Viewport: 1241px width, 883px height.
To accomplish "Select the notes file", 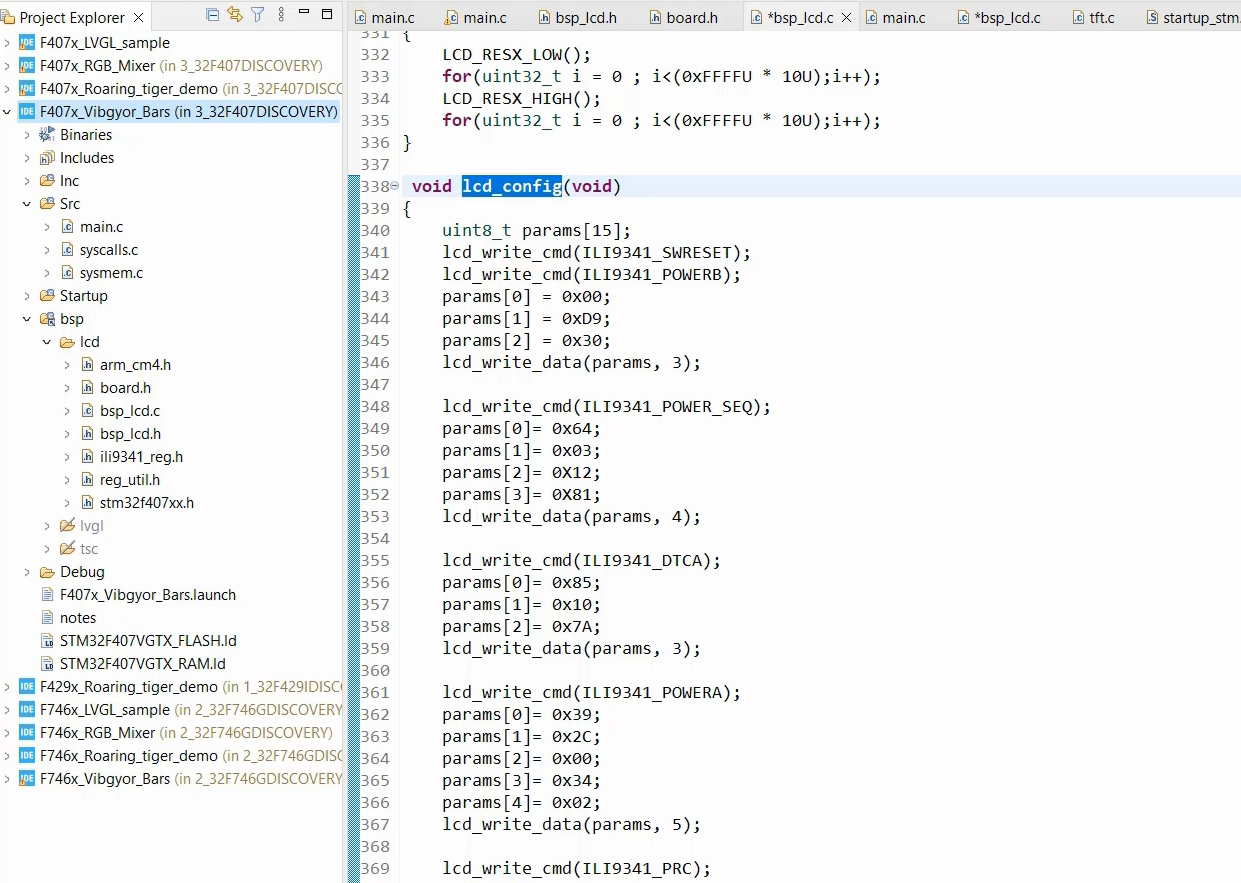I will 78,618.
